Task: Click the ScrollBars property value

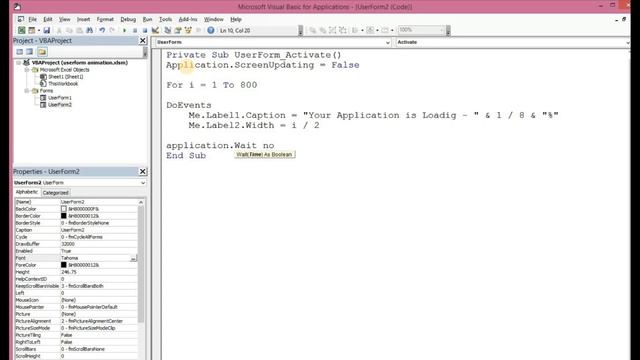Action: pos(98,349)
